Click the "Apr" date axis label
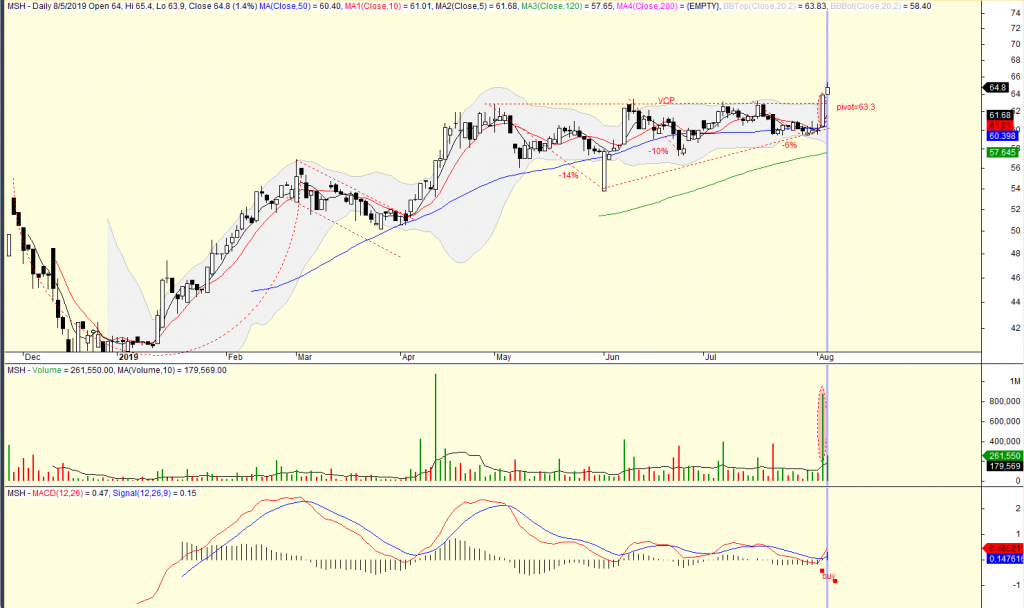 [x=406, y=356]
